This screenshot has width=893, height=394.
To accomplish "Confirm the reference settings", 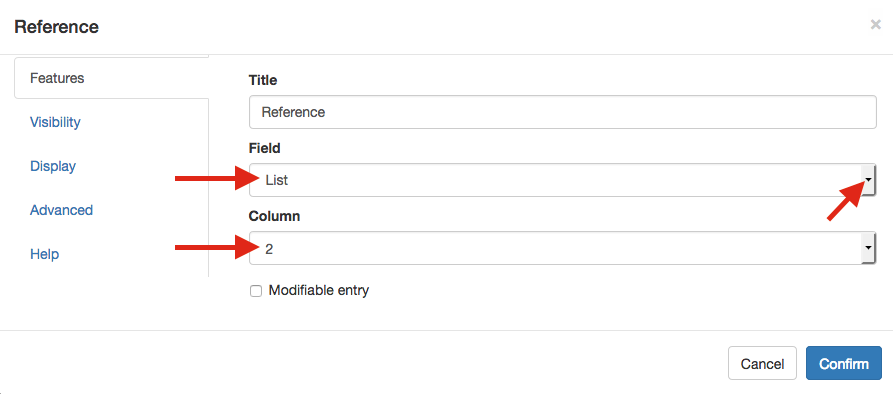I will tap(843, 363).
